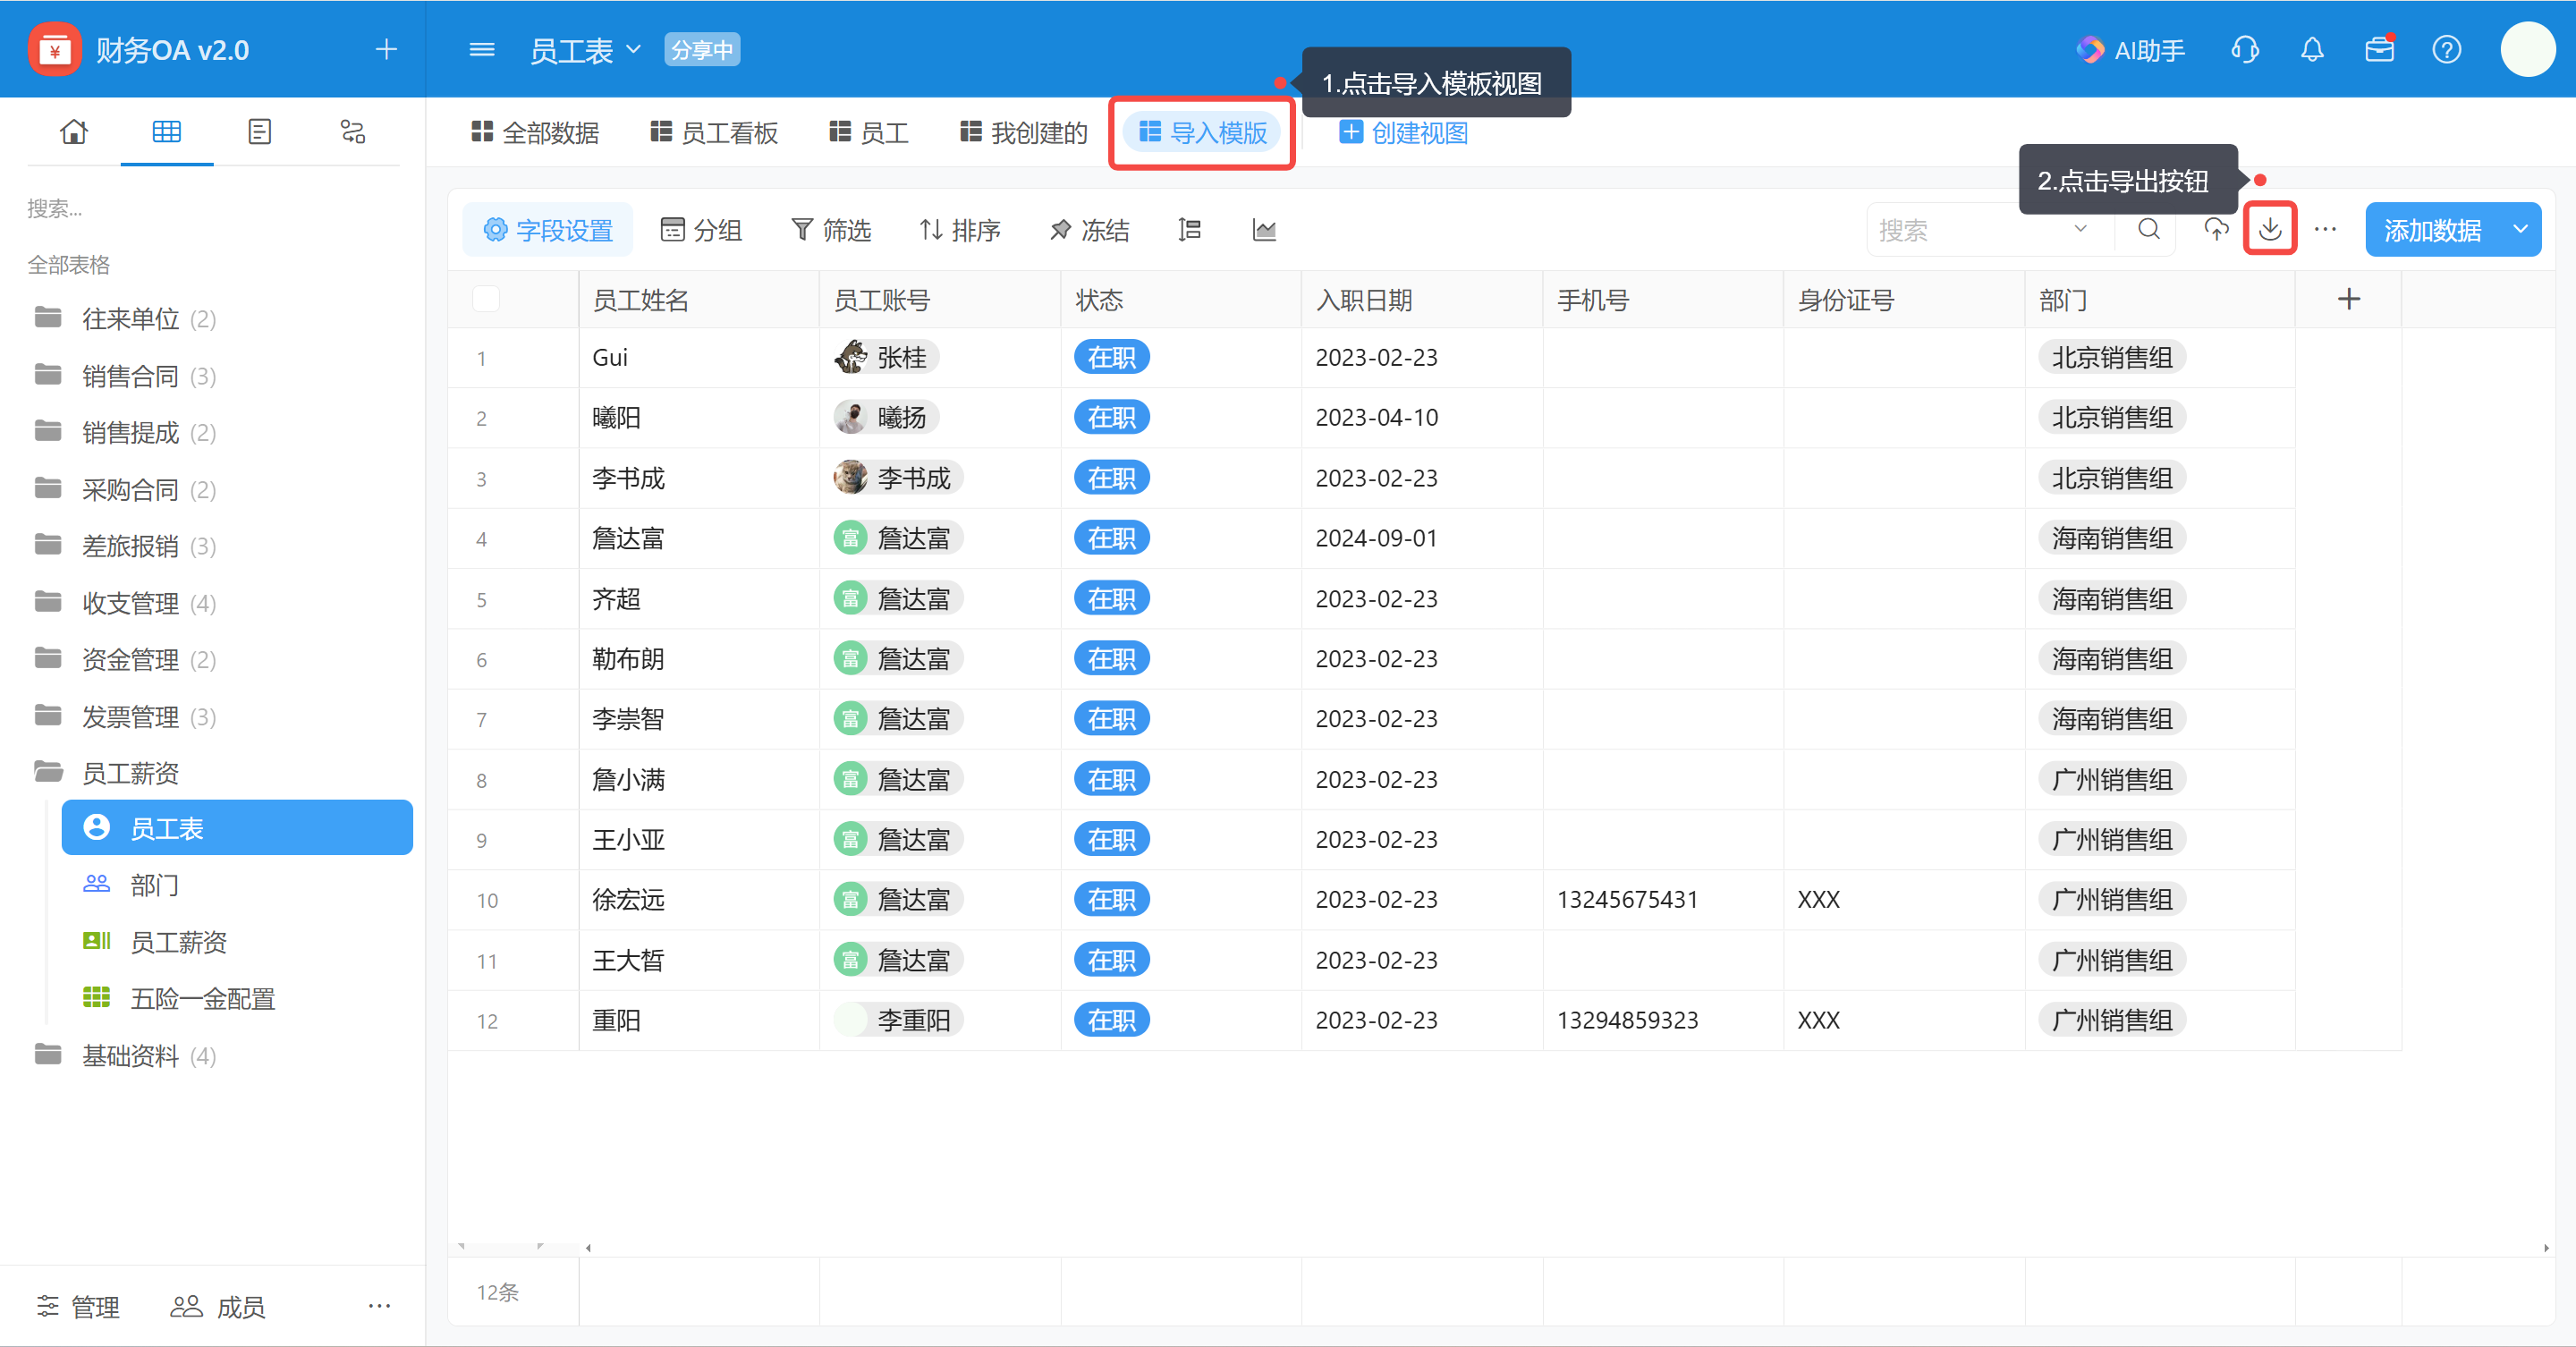This screenshot has height=1347, width=2576.
Task: Open the 员工表 title dropdown
Action: coord(632,49)
